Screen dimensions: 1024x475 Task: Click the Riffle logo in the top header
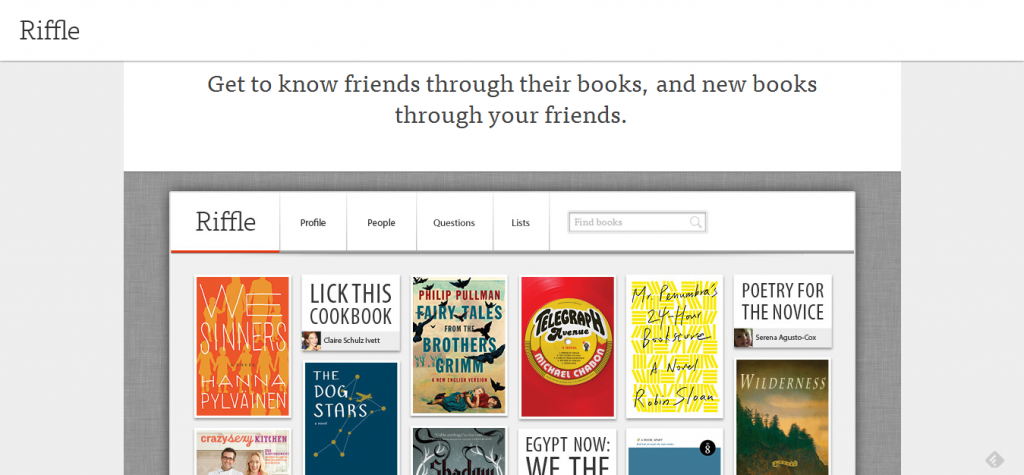click(50, 30)
